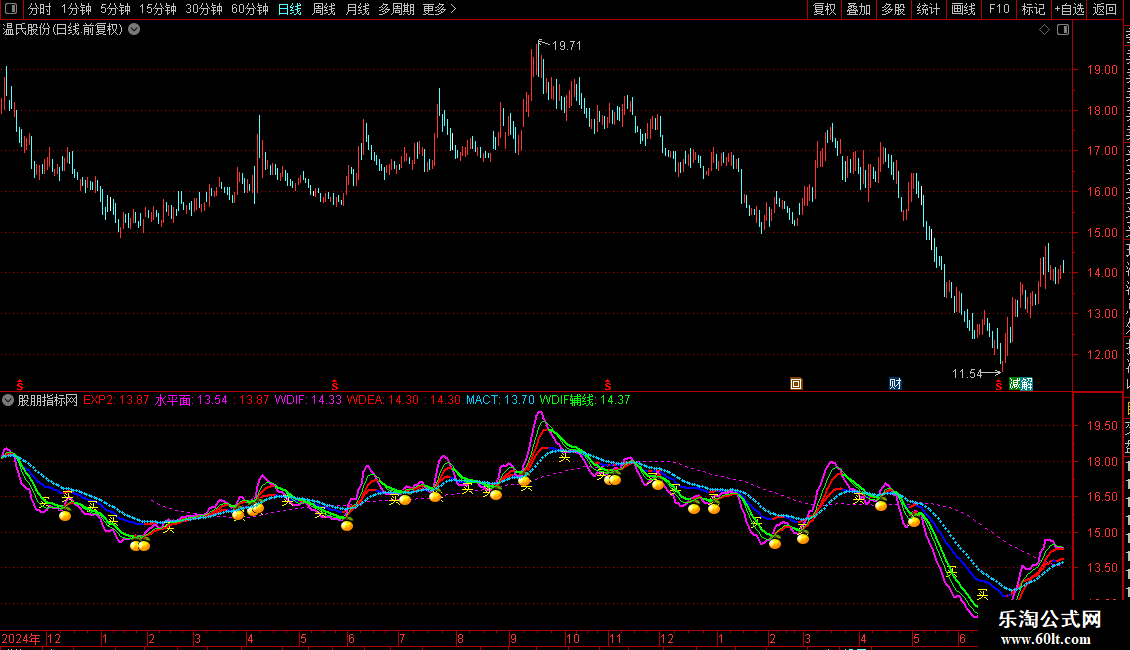Image resolution: width=1130 pixels, height=650 pixels.
Task: Select the 温氏股份(日线.前复权) chart title
Action: (x=63, y=30)
